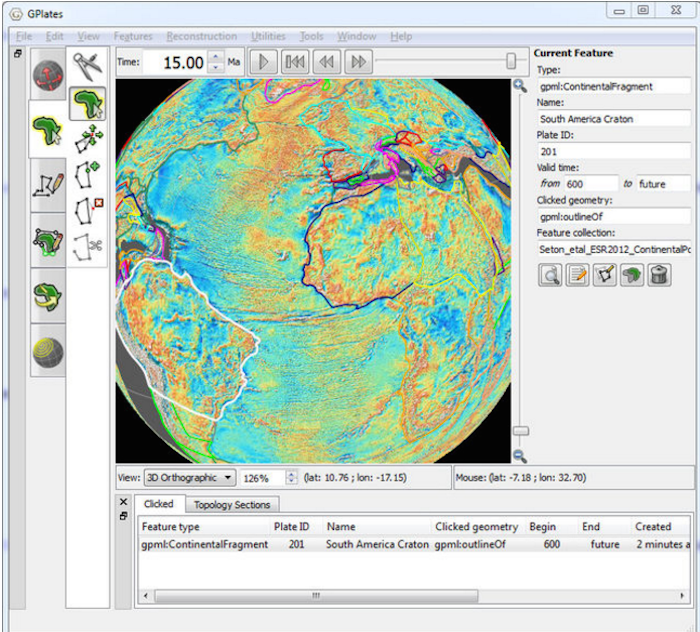The width and height of the screenshot is (700, 632).
Task: Click the Edit Feature notepad button
Action: 578,276
